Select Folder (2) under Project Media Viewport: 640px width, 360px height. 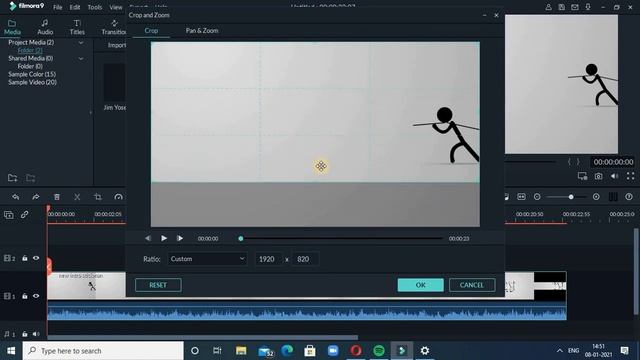[x=30, y=51]
